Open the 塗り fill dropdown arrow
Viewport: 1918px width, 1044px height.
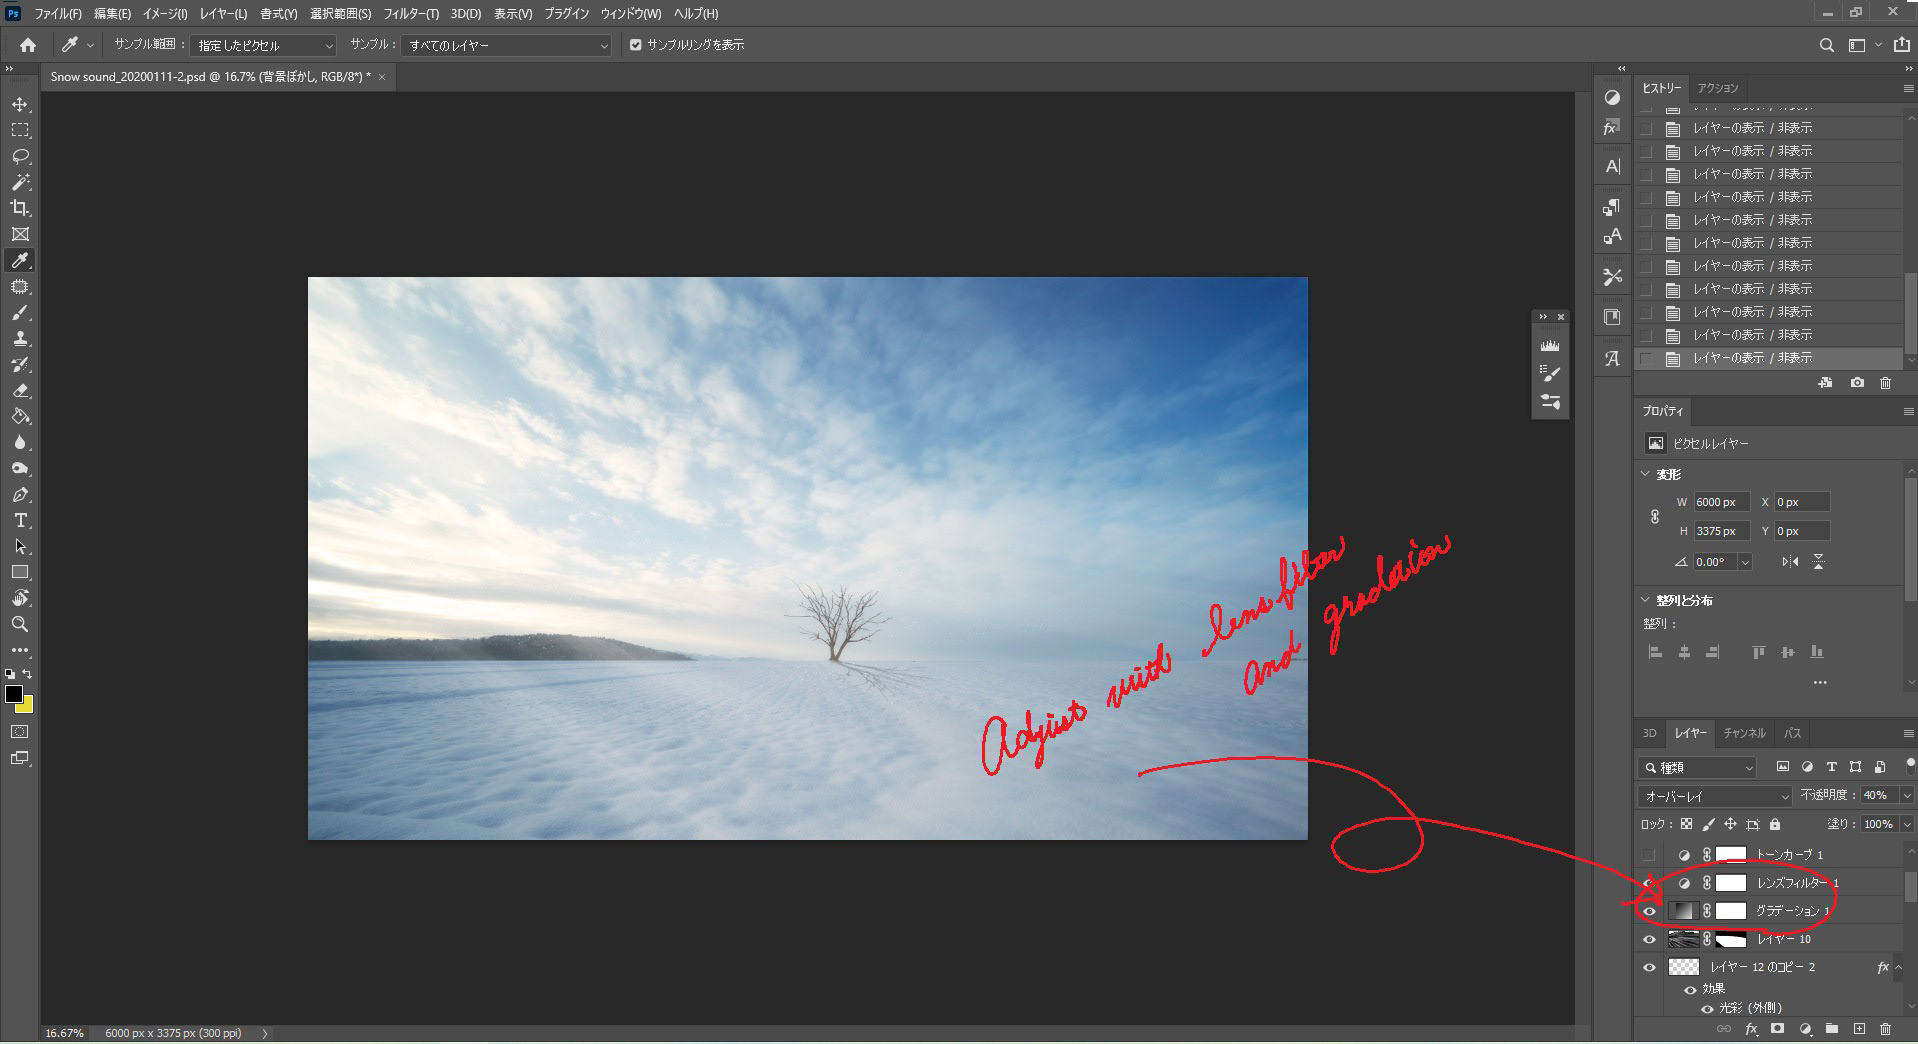tap(1906, 825)
